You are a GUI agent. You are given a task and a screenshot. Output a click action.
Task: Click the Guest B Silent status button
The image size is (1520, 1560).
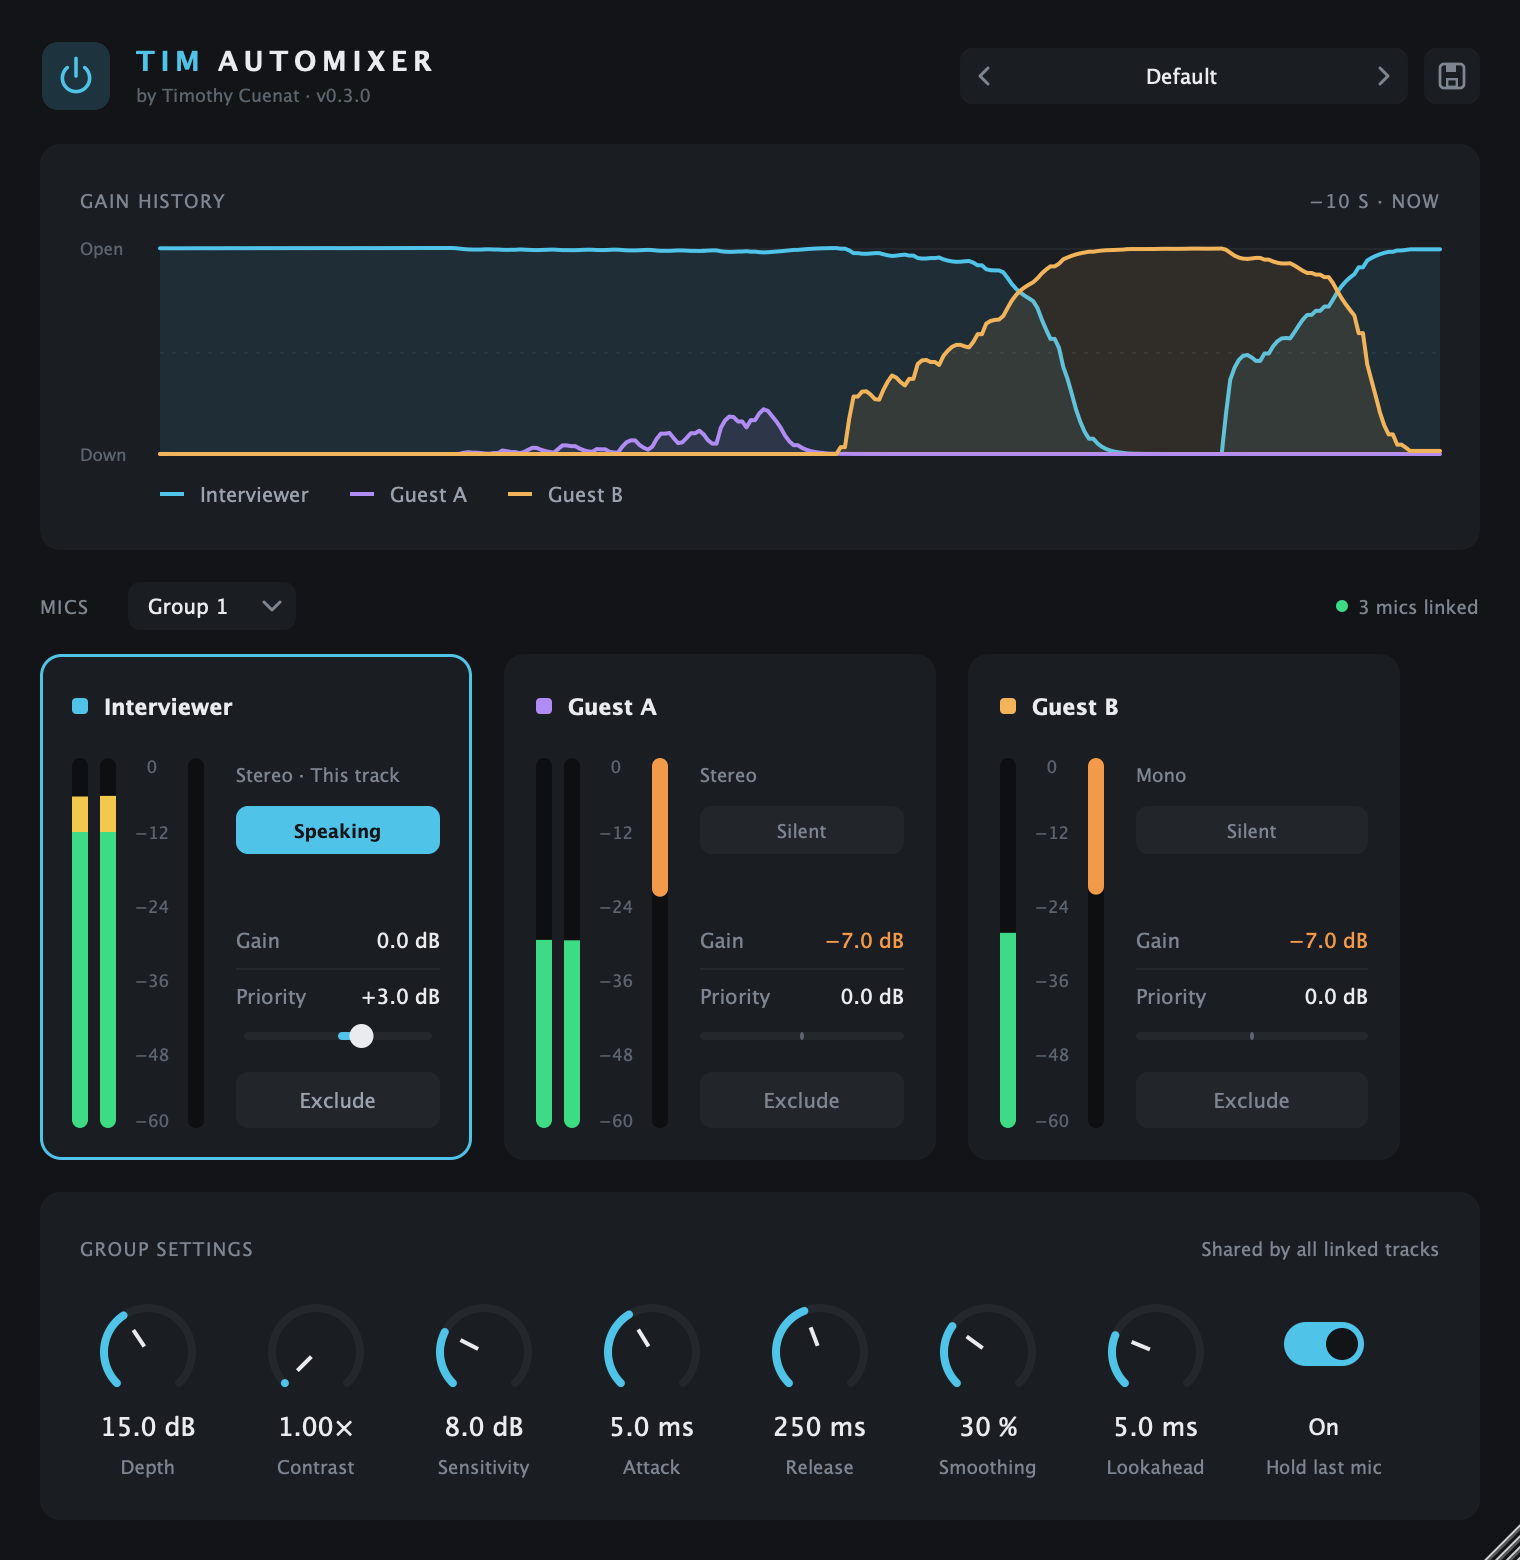click(1252, 830)
